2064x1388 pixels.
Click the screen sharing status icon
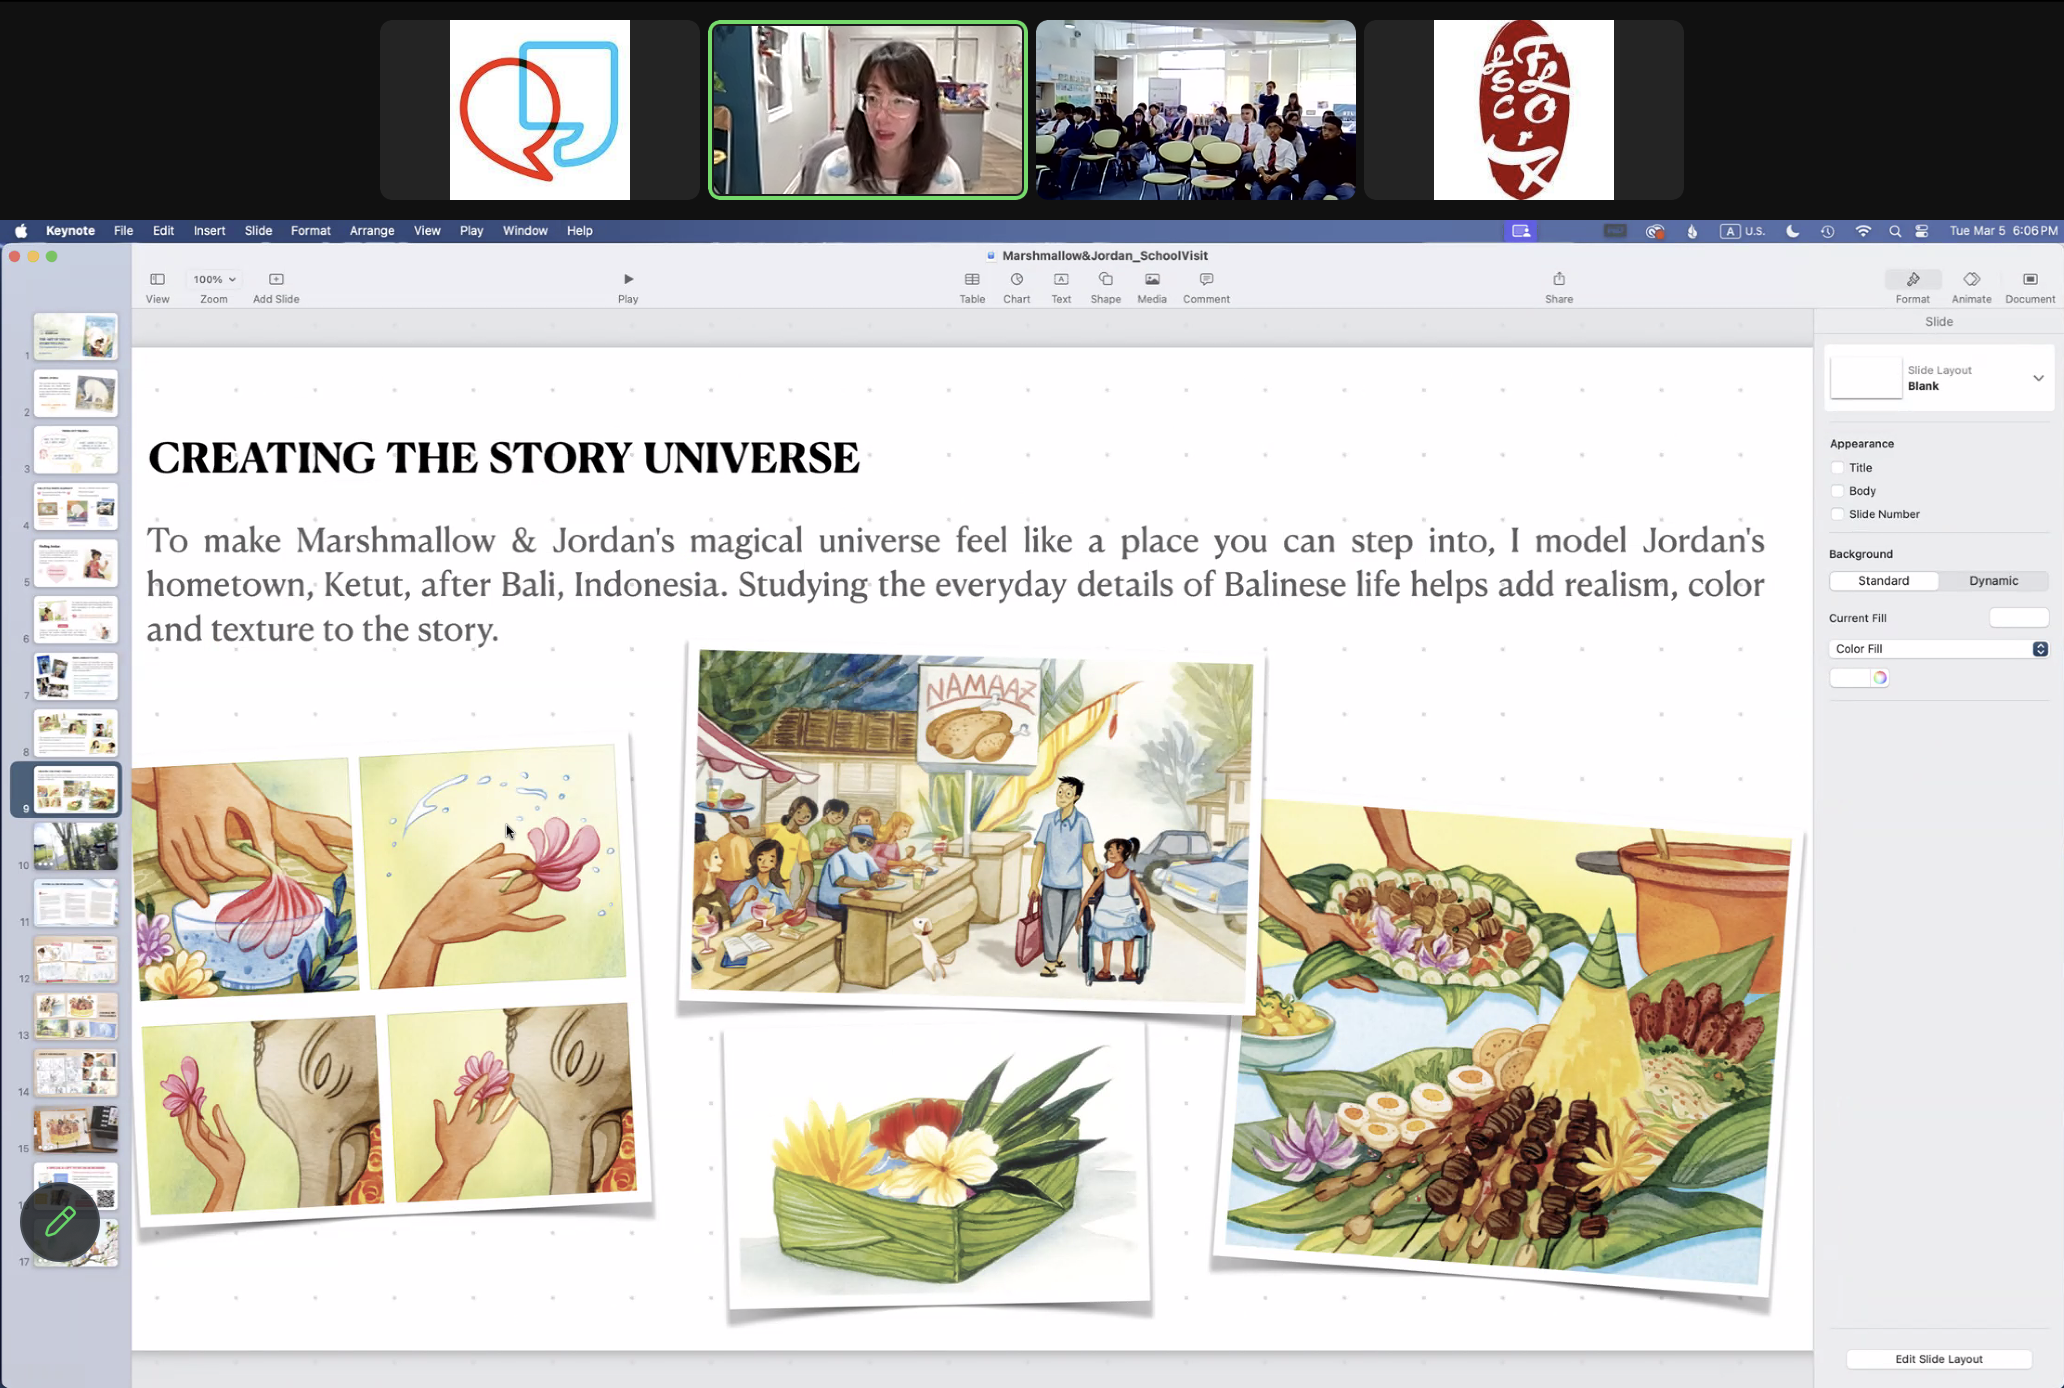tap(1521, 230)
